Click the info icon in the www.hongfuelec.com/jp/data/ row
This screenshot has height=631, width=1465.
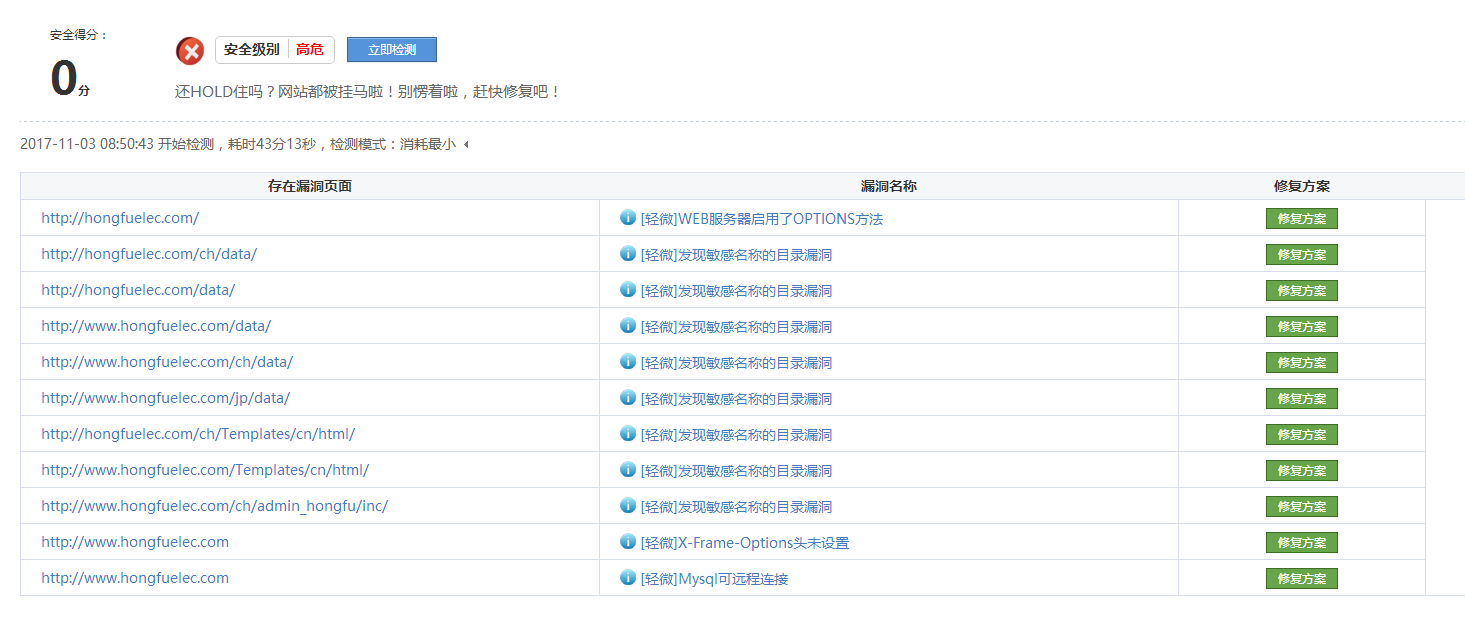[x=628, y=398]
